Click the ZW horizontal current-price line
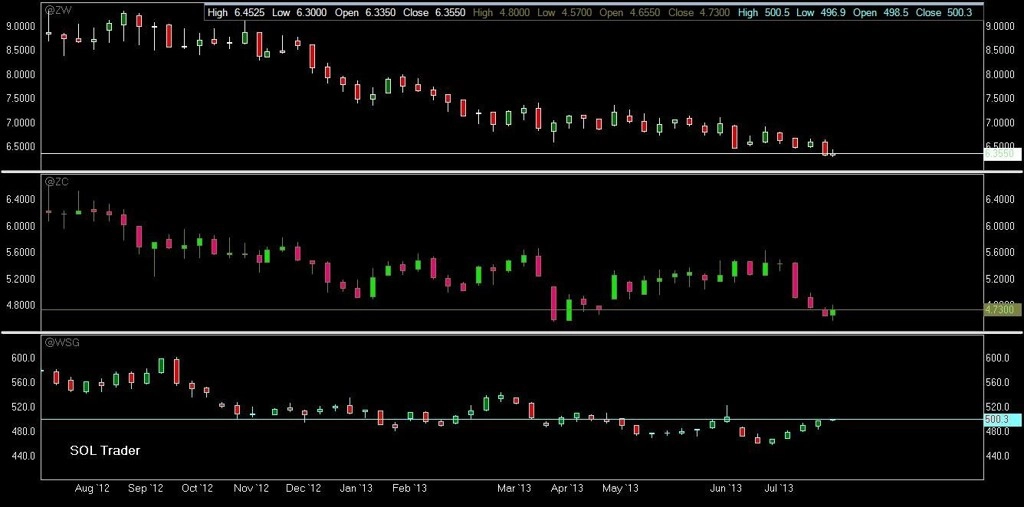 click(512, 154)
